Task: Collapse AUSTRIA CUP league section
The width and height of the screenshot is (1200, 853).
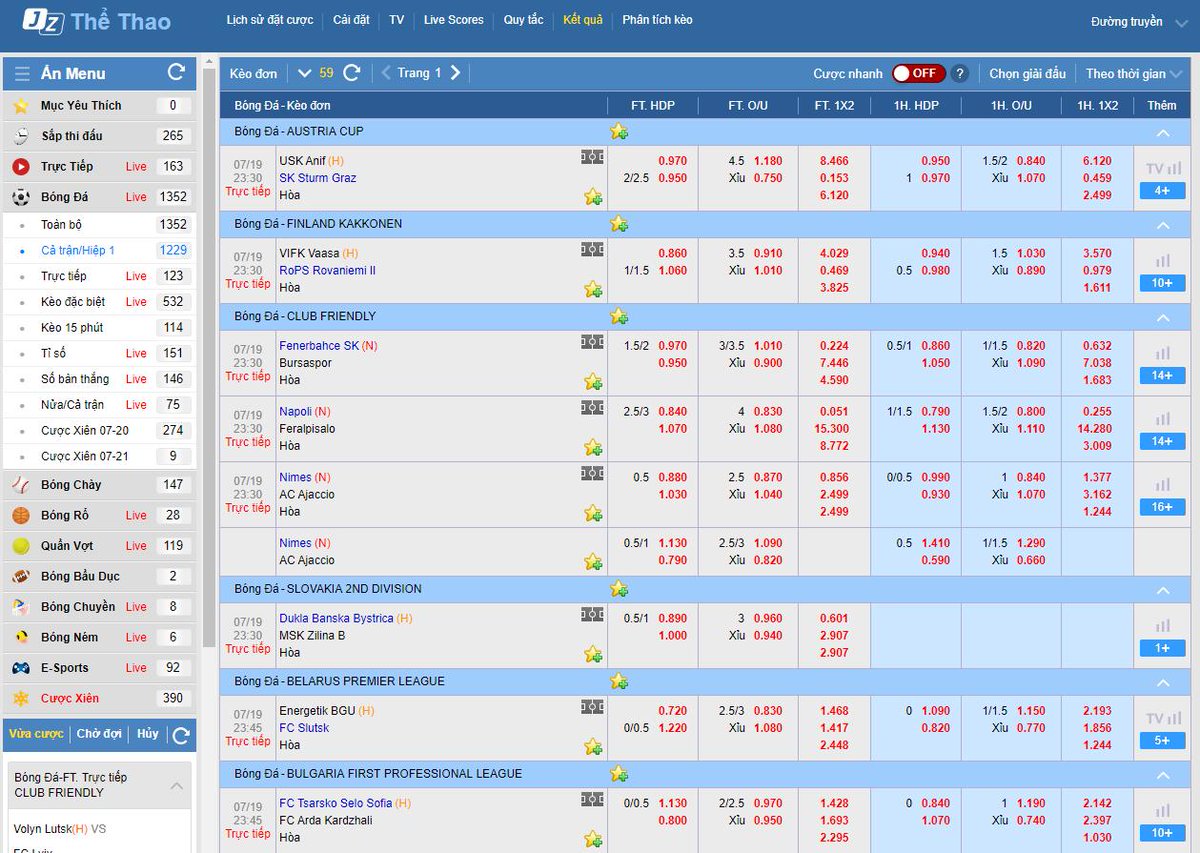Action: (x=1162, y=132)
